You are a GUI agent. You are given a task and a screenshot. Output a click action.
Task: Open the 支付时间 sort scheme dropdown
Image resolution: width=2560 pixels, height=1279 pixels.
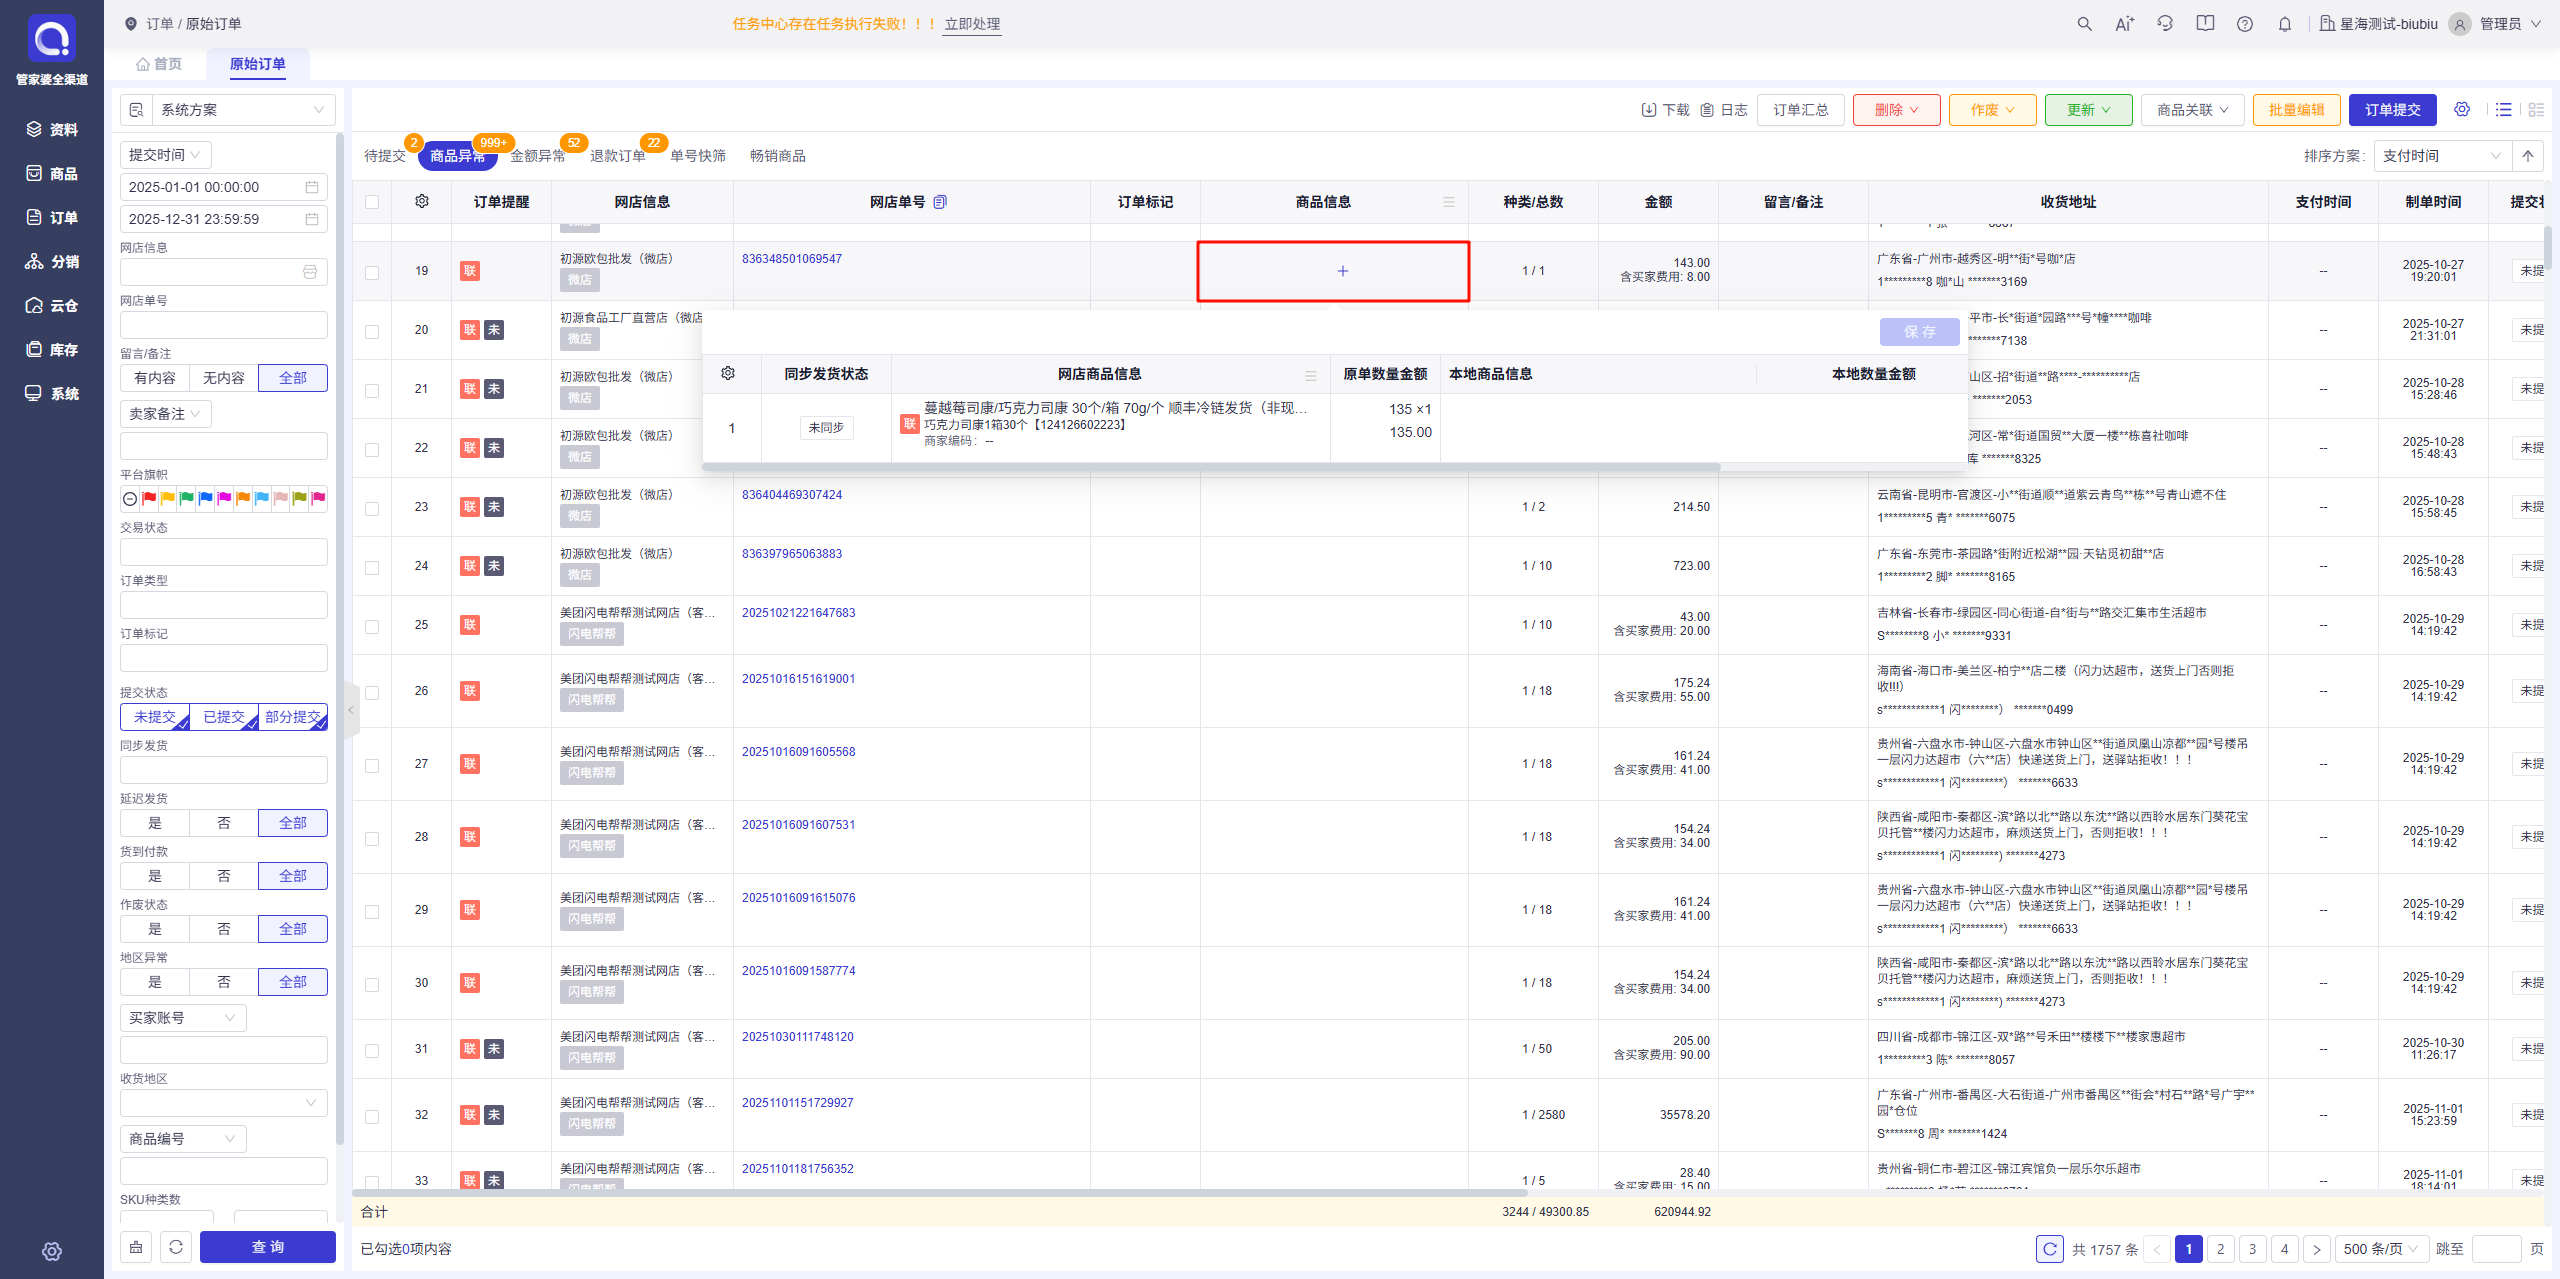point(2441,156)
